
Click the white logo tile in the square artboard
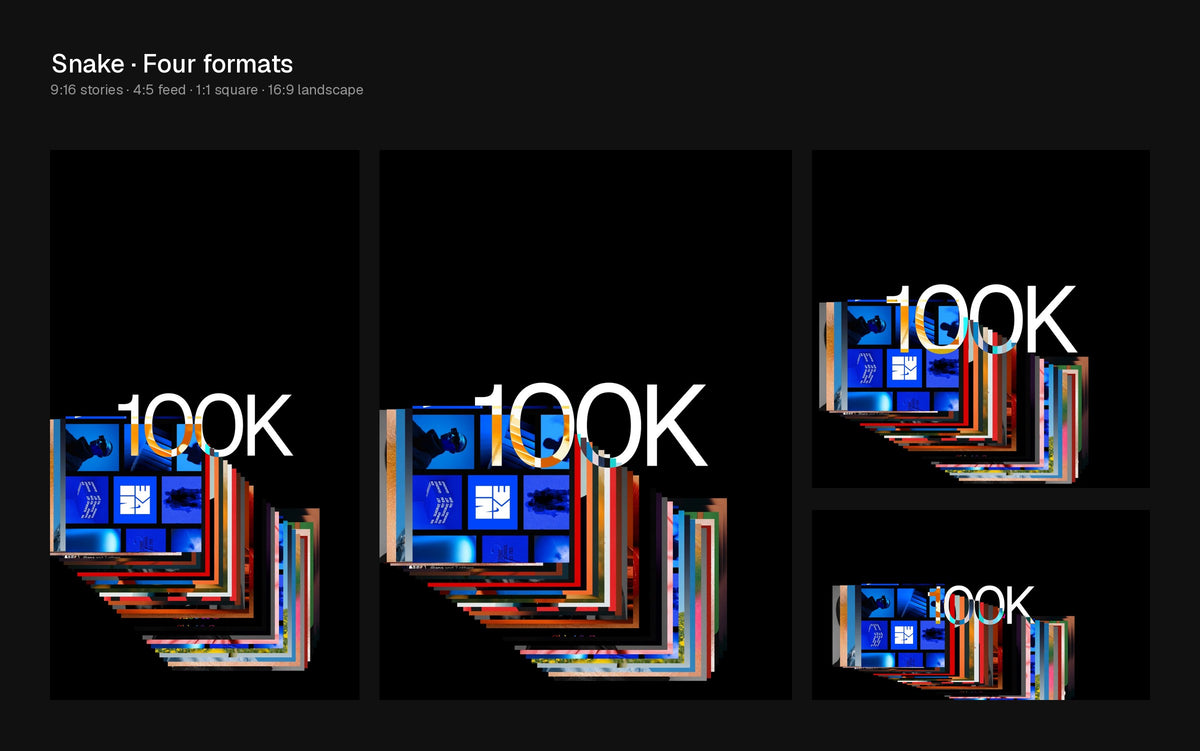(x=904, y=368)
